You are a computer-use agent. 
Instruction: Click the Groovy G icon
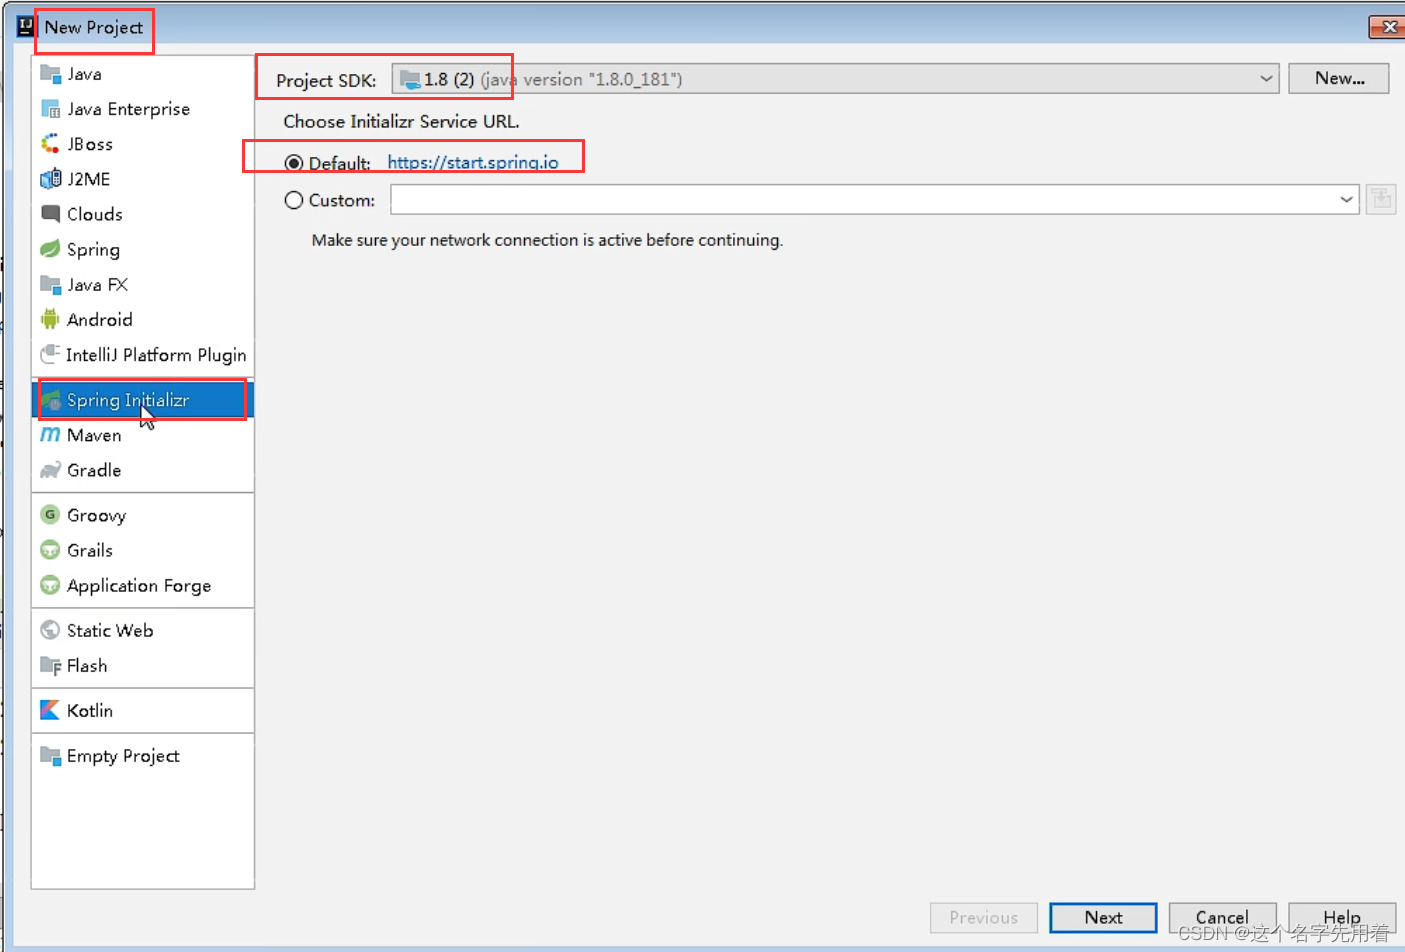tap(50, 515)
